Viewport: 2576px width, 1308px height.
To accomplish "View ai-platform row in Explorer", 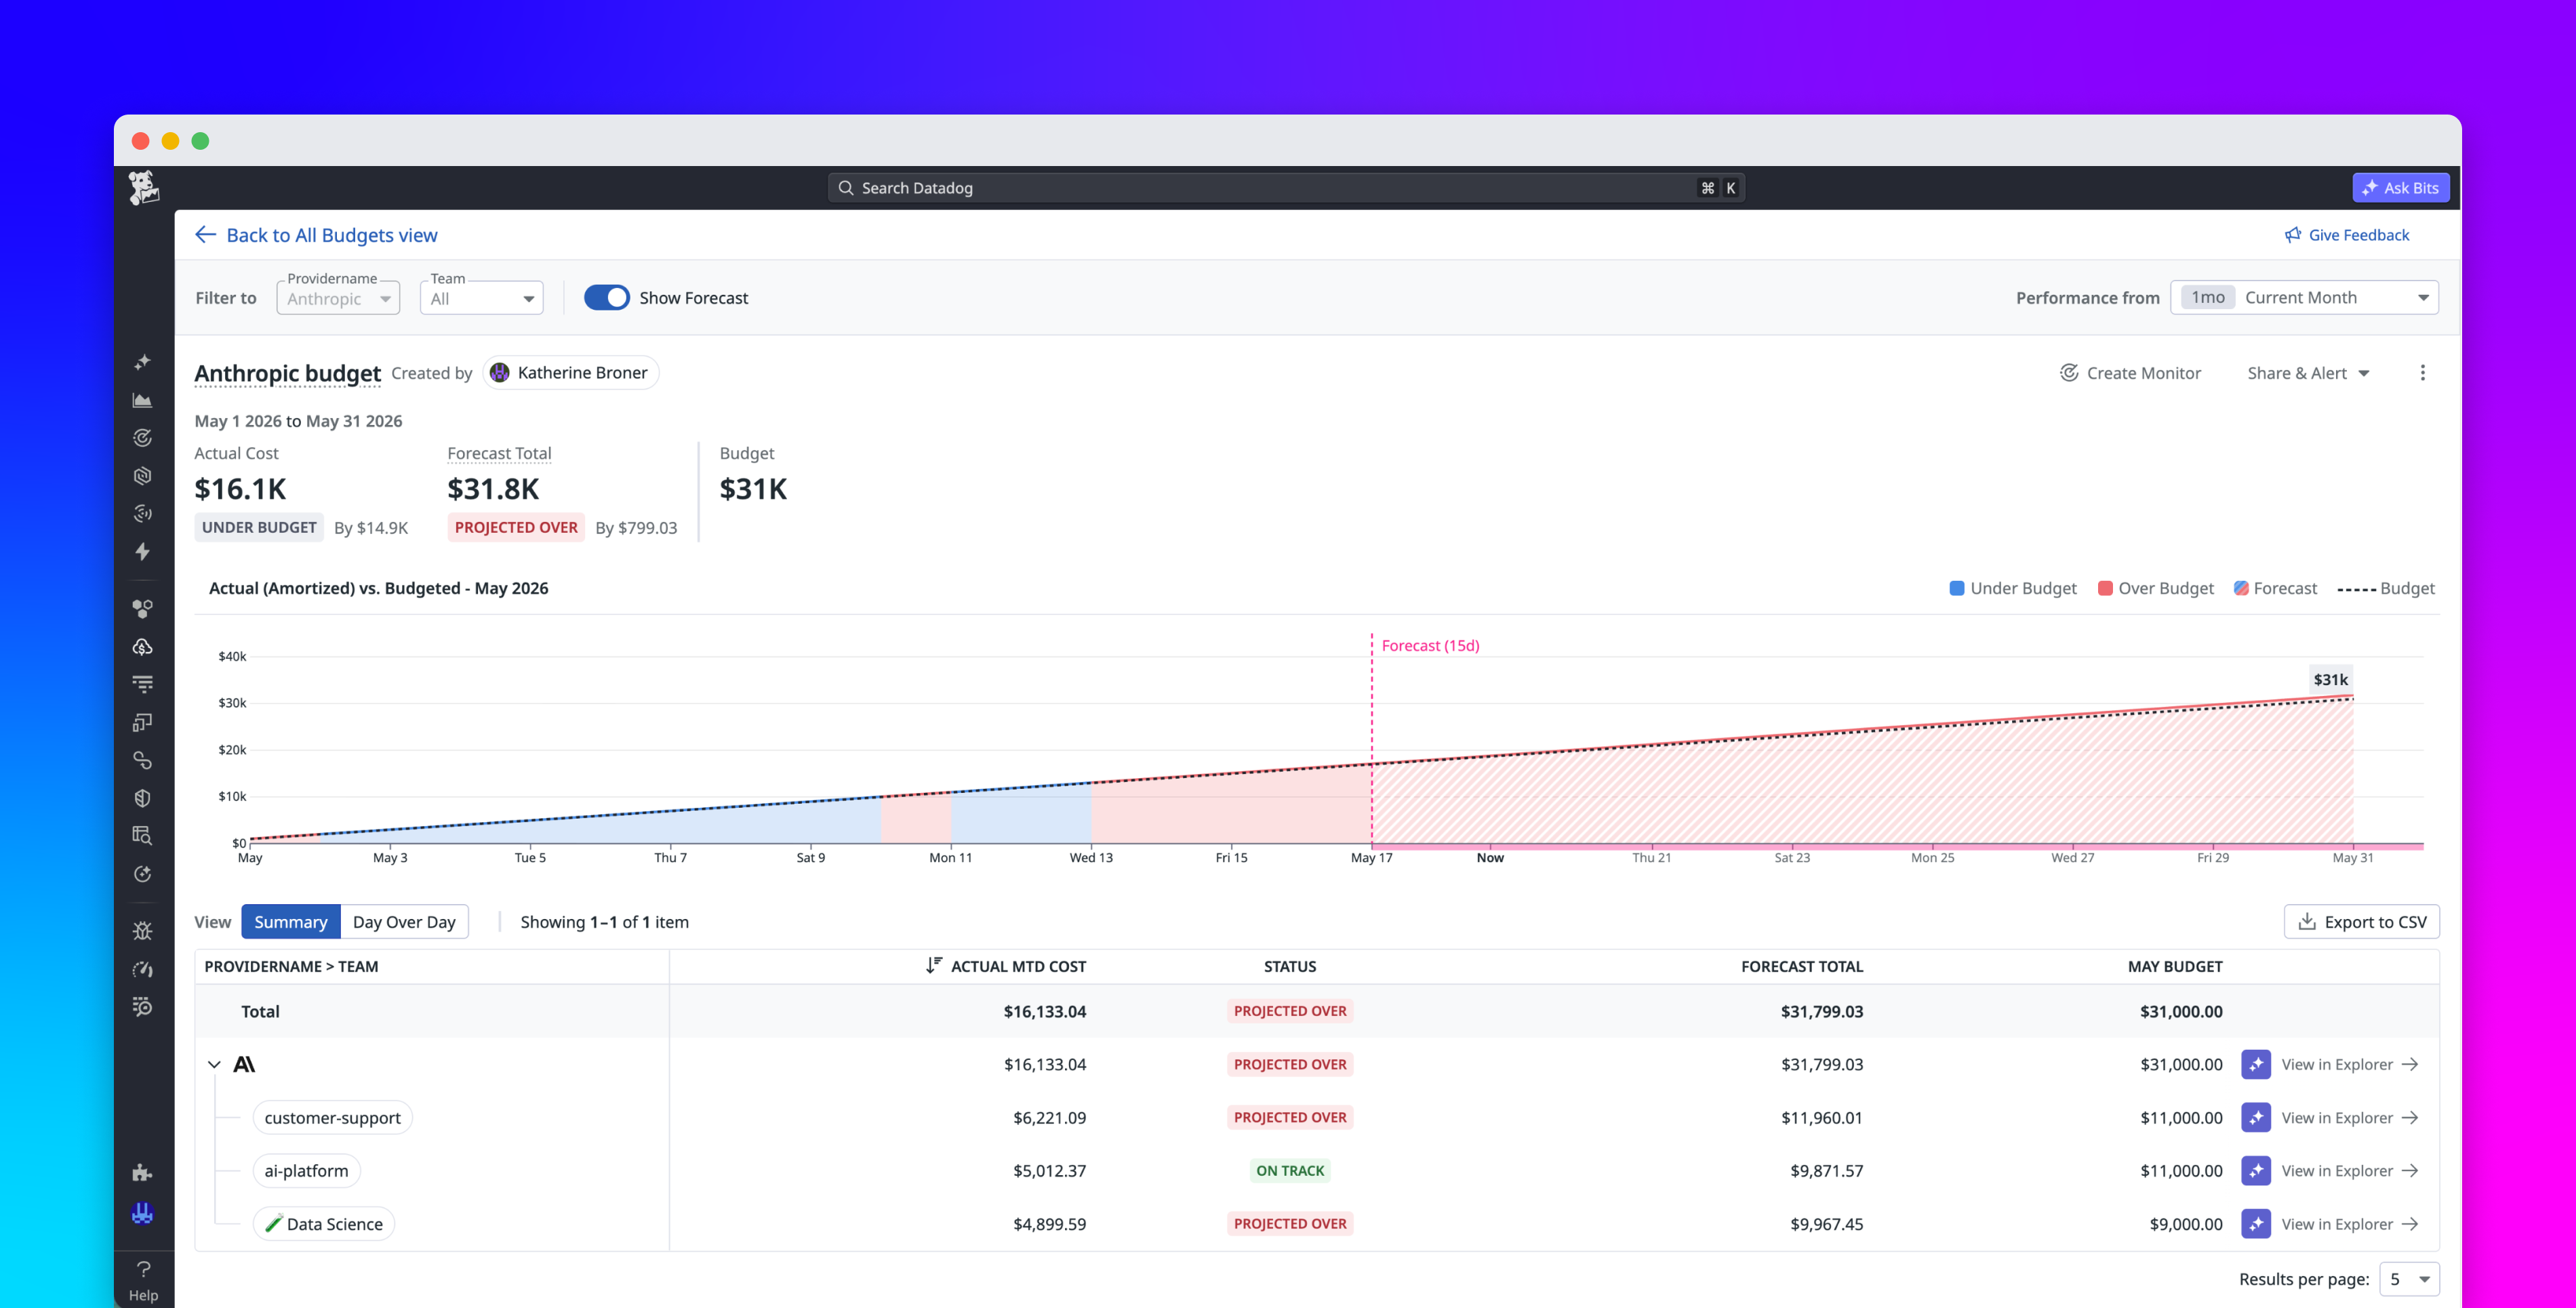I will (x=2349, y=1170).
